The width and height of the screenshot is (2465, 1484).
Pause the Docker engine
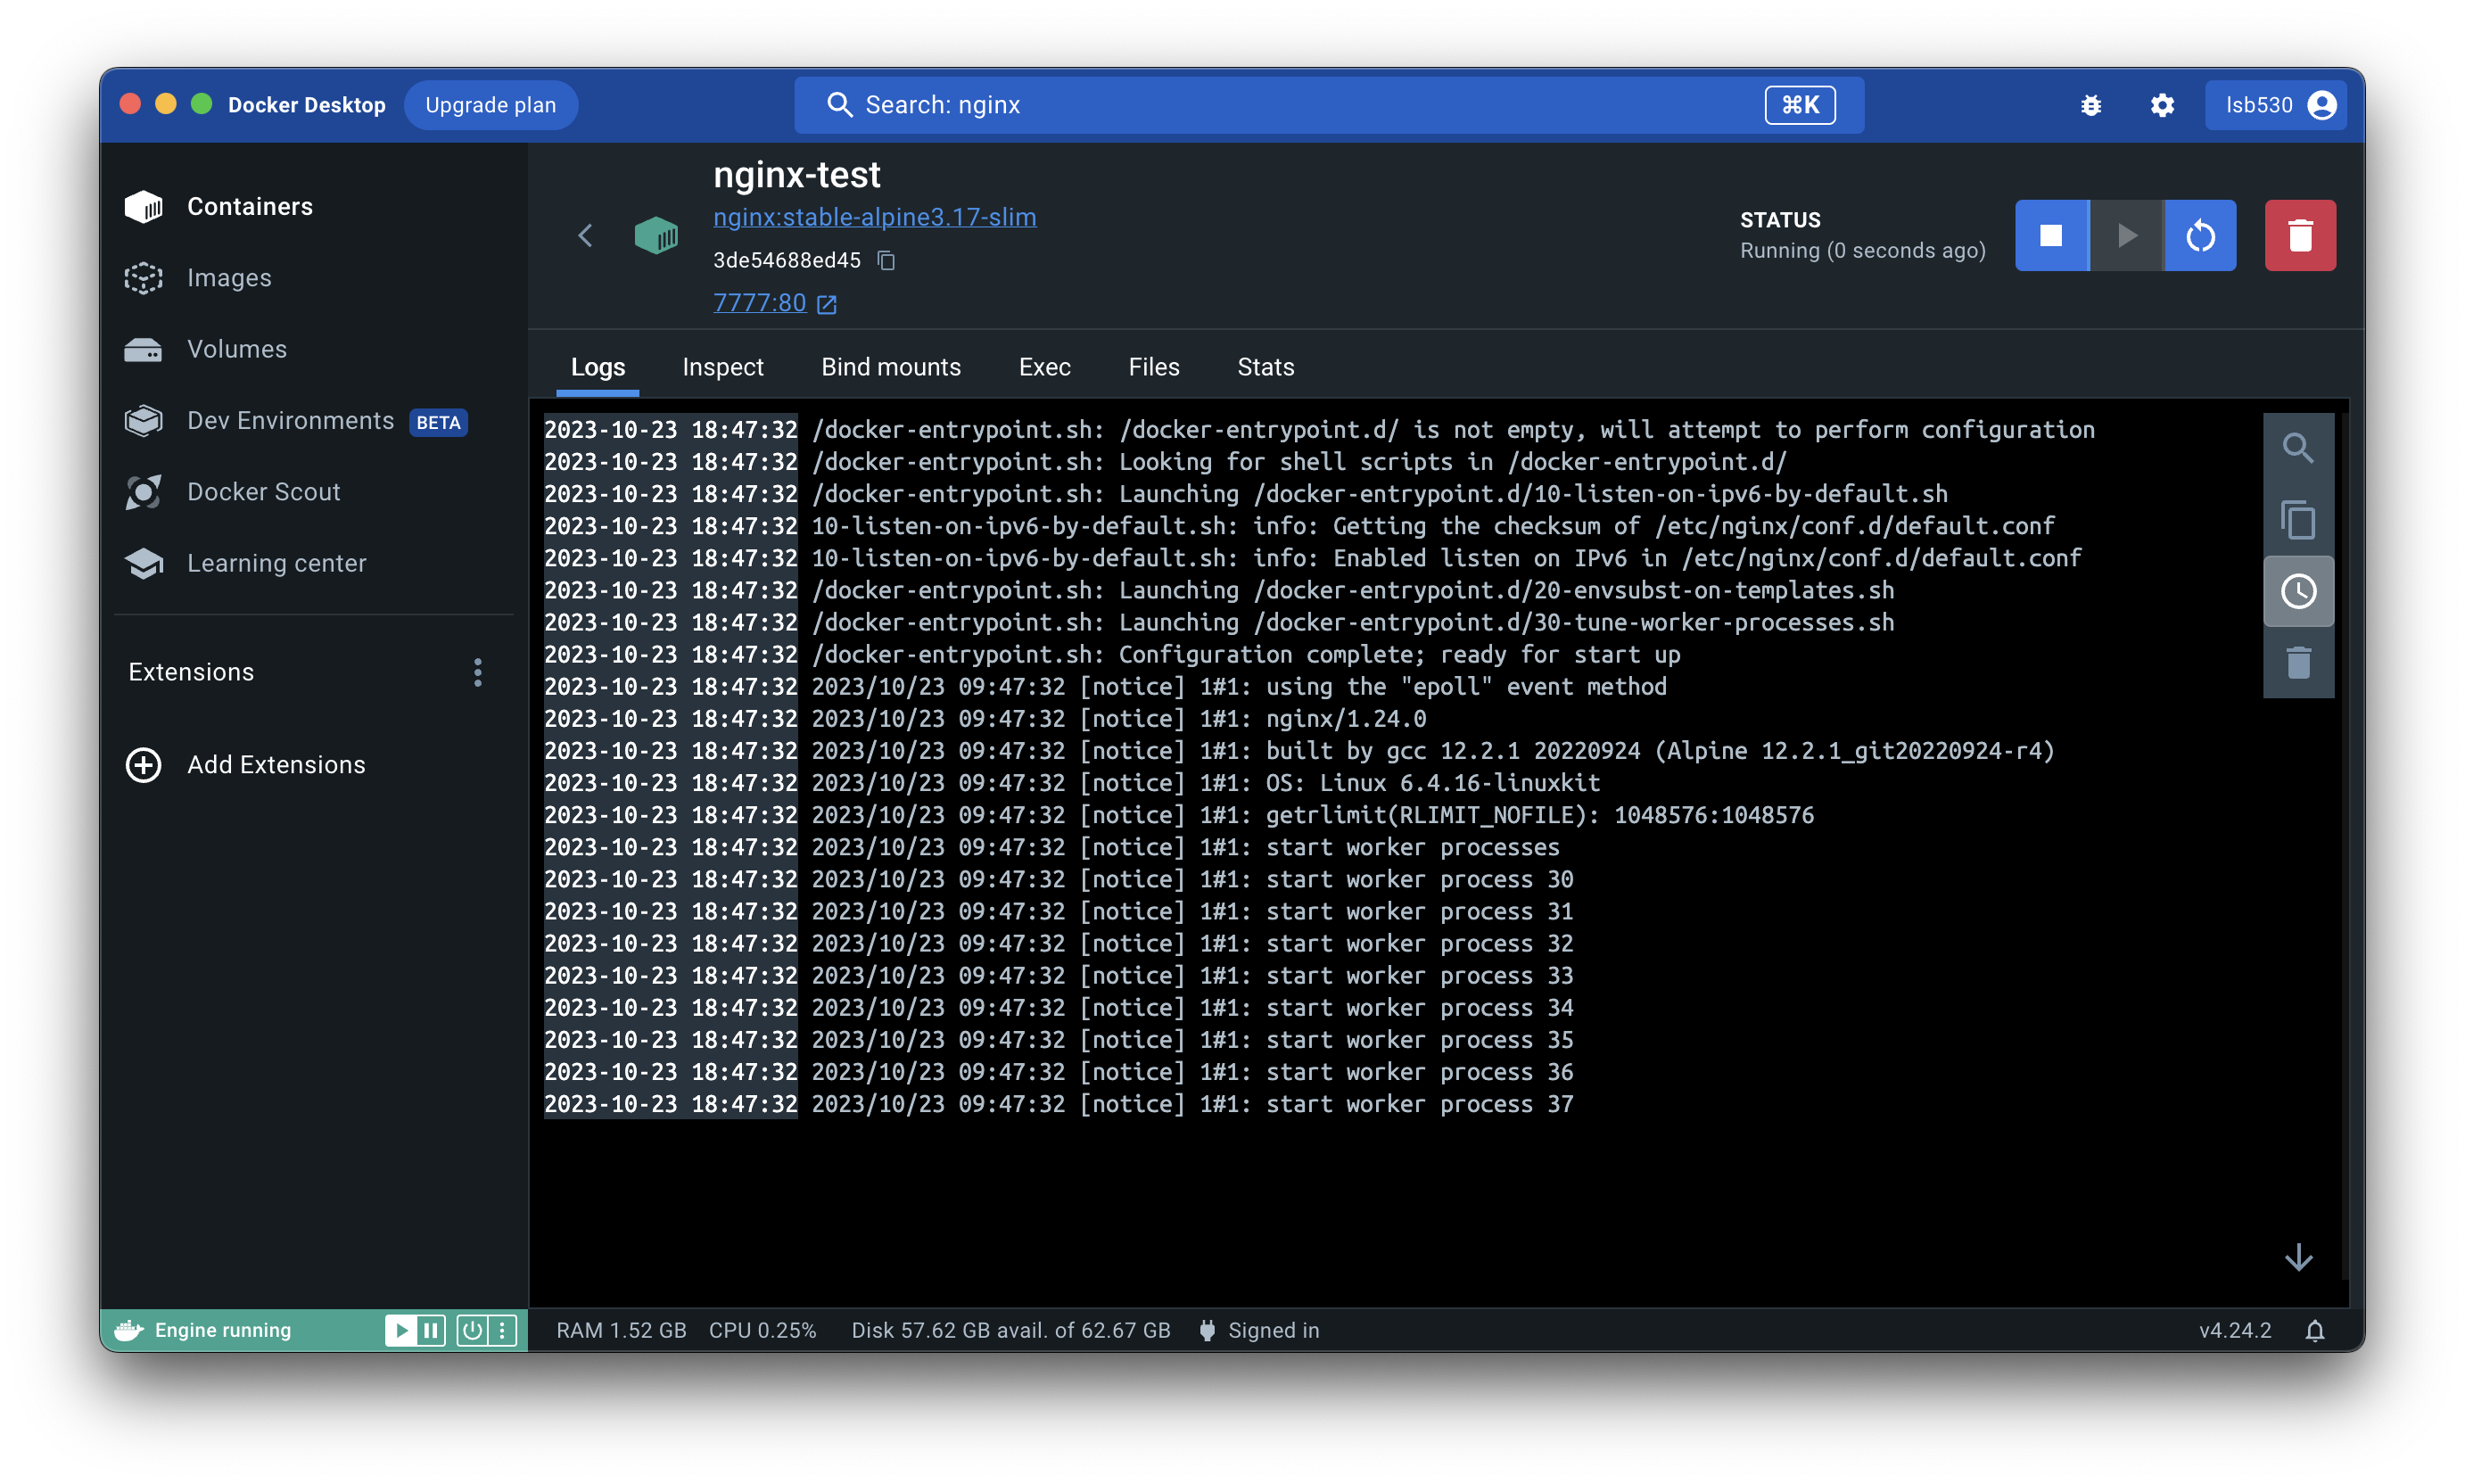pos(431,1330)
